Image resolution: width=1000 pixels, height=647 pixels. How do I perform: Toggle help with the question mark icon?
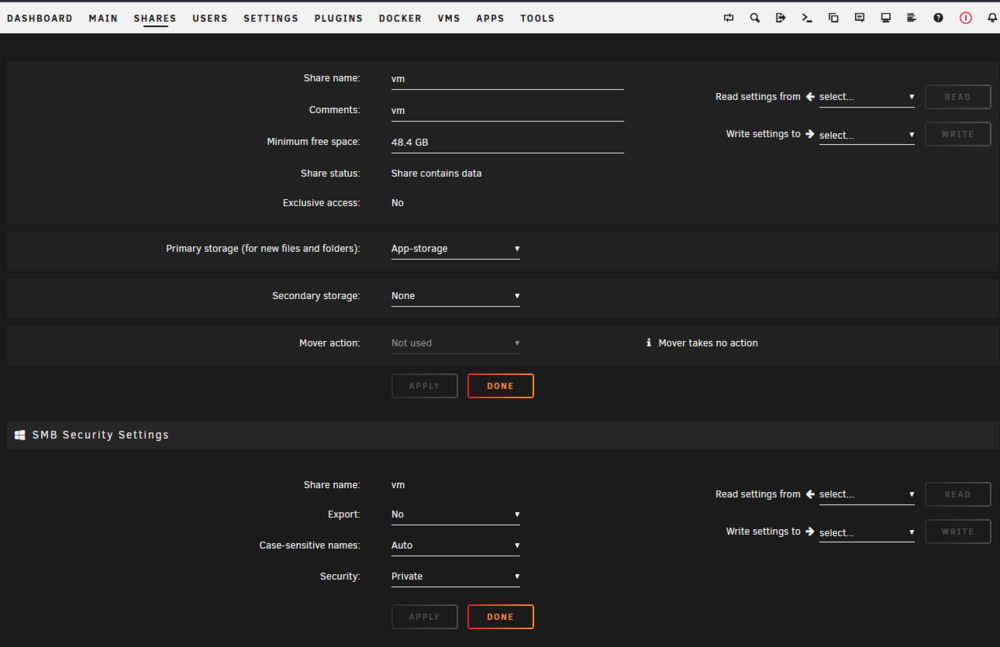coord(938,18)
